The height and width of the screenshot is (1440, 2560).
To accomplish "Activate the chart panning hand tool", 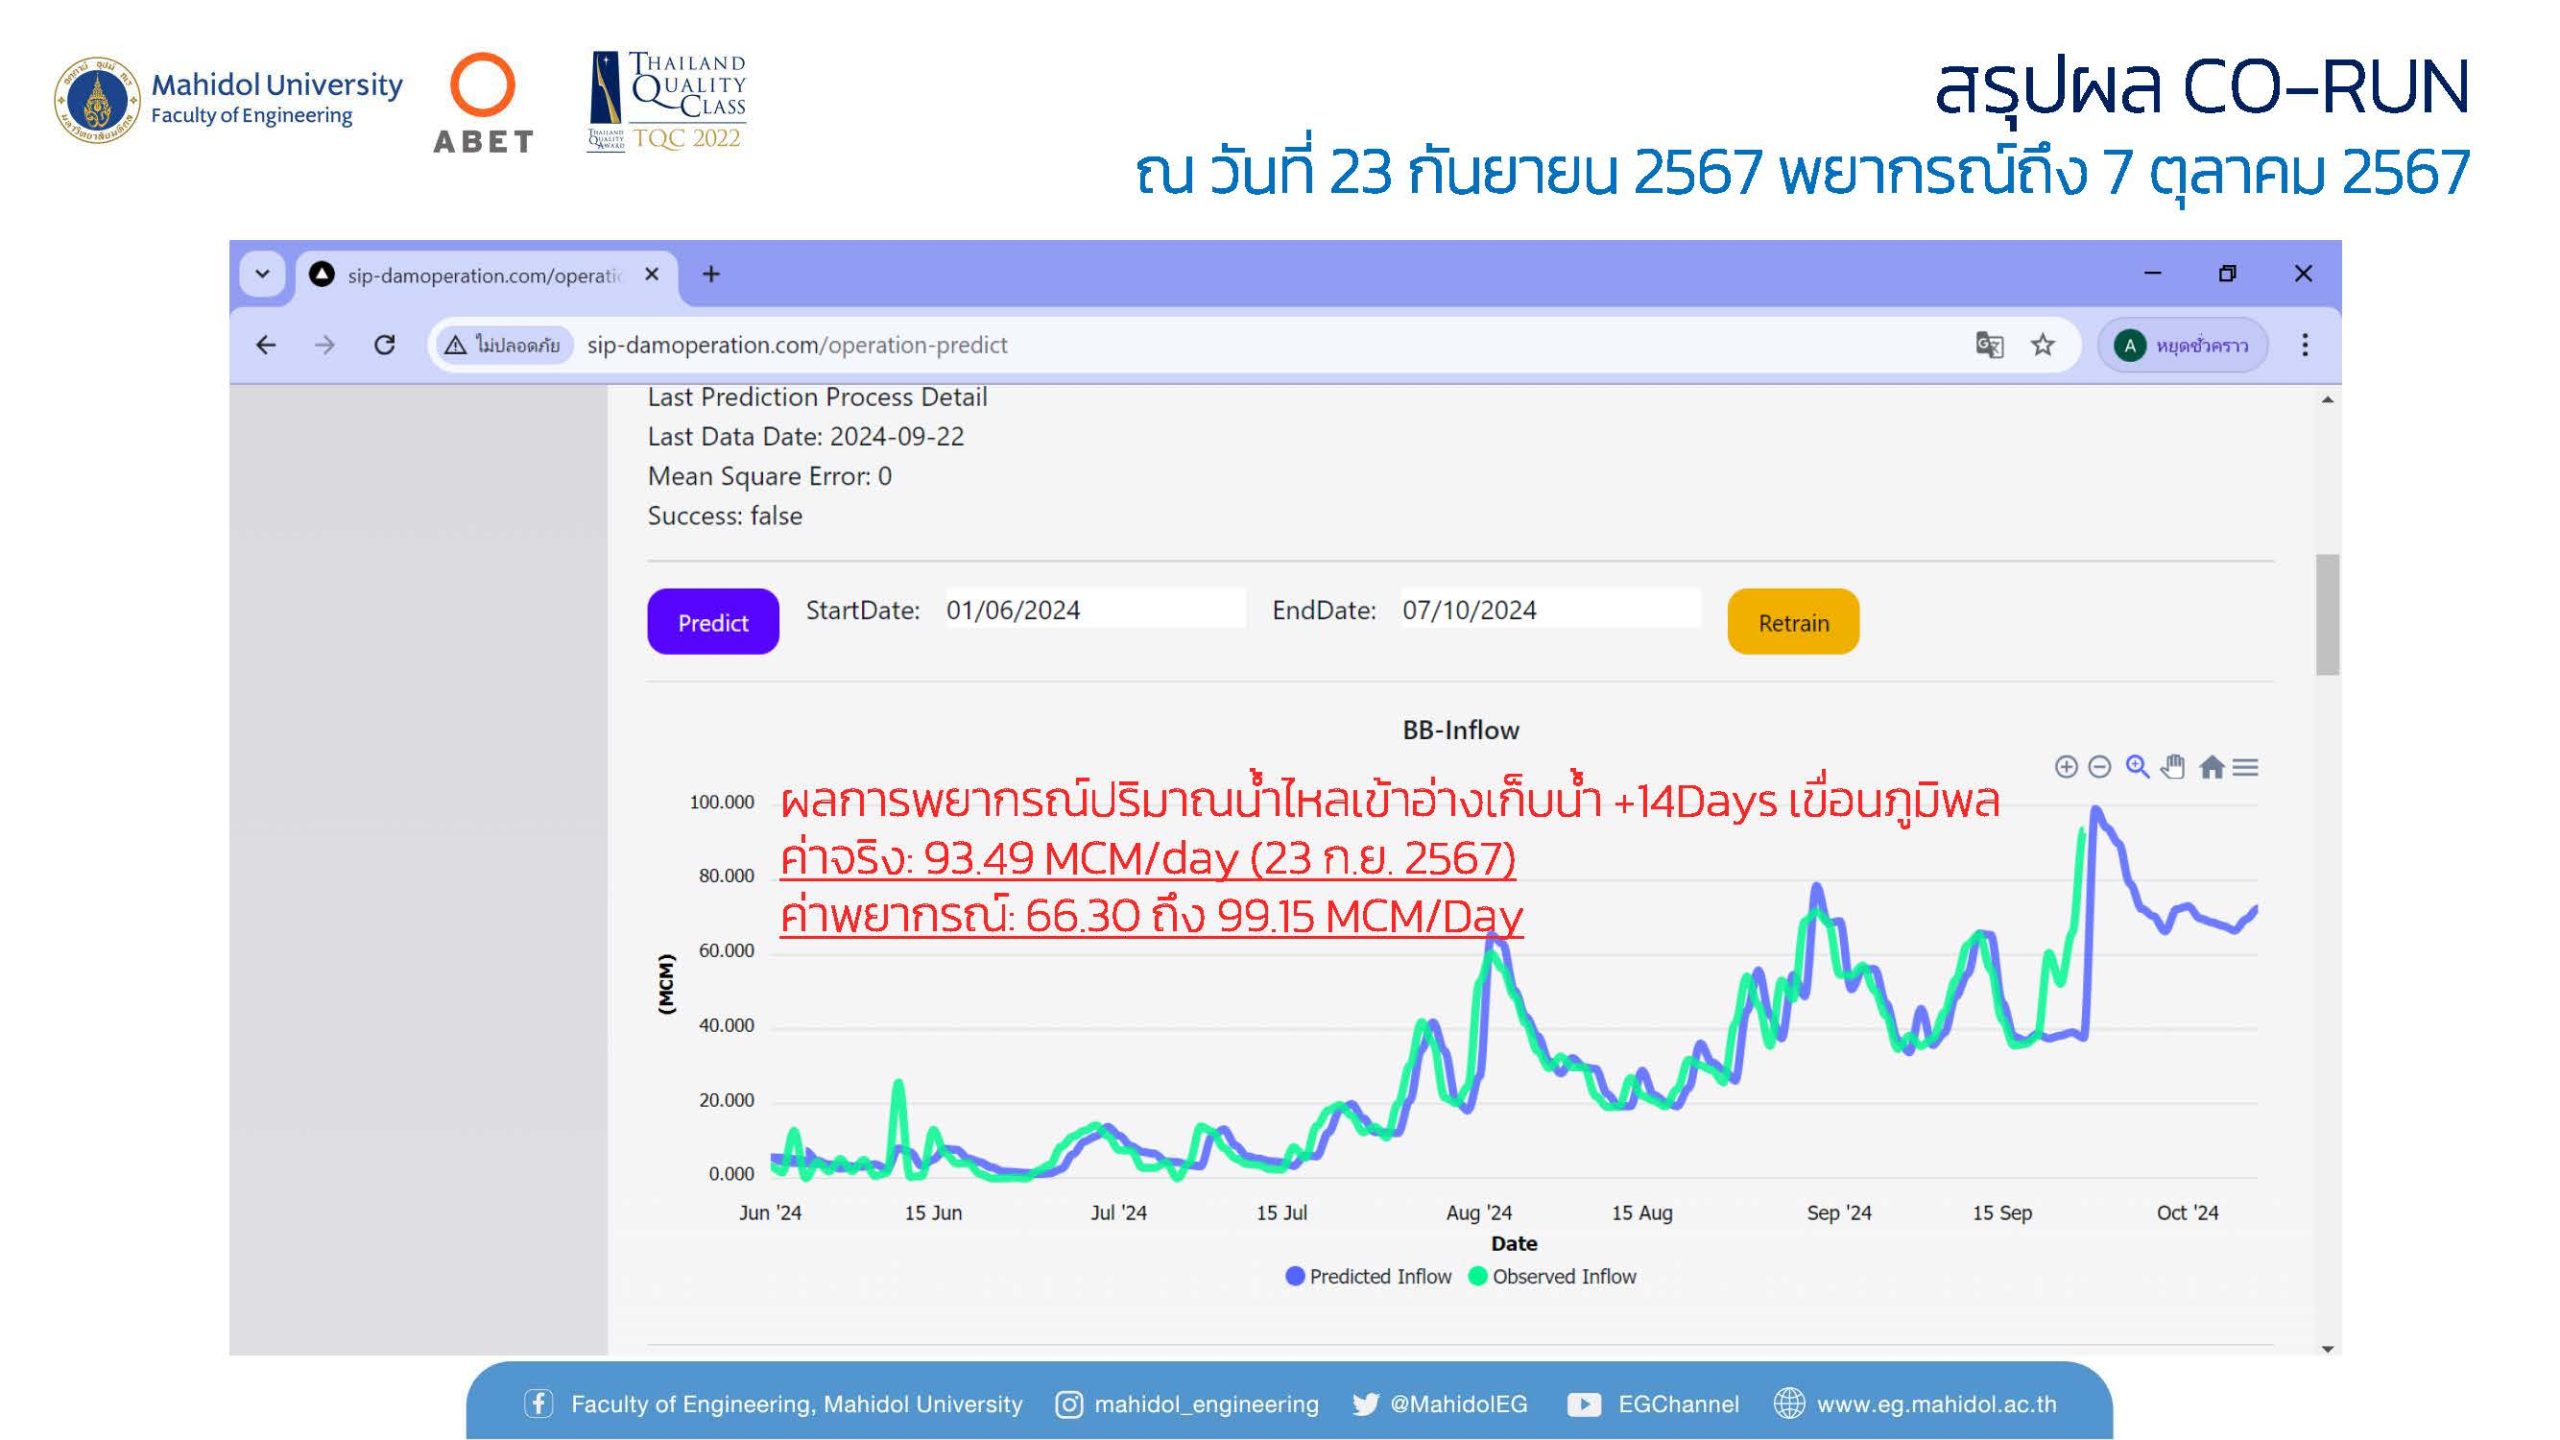I will [x=2173, y=767].
